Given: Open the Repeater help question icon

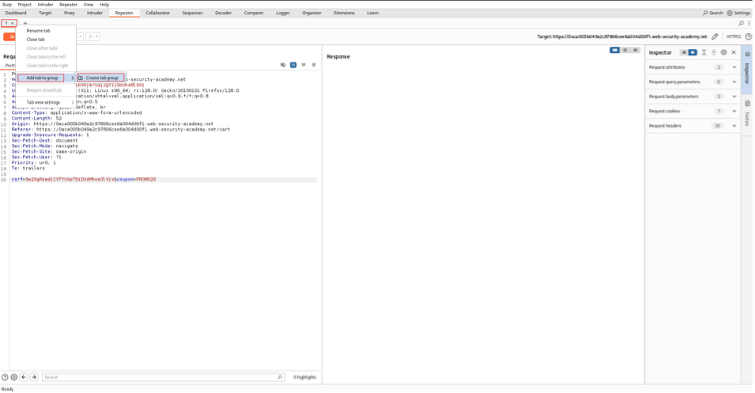Looking at the screenshot, I should [x=748, y=37].
